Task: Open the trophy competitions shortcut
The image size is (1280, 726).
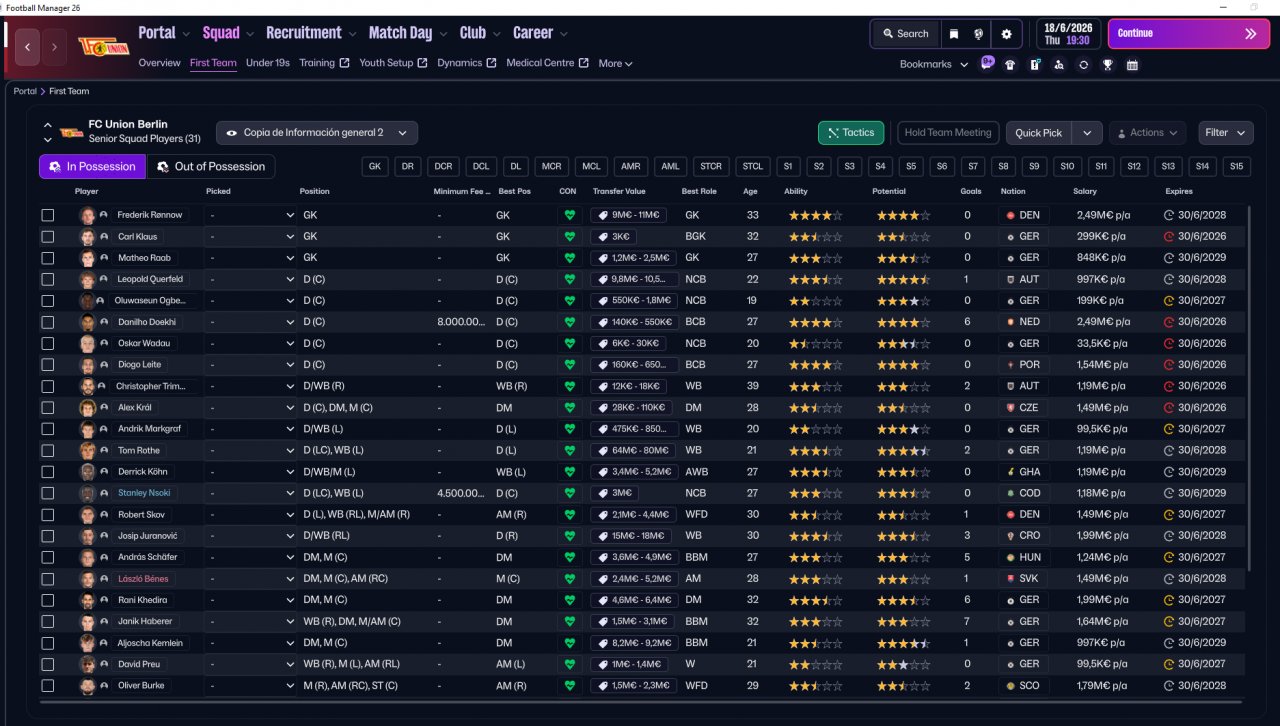Action: coord(1108,65)
